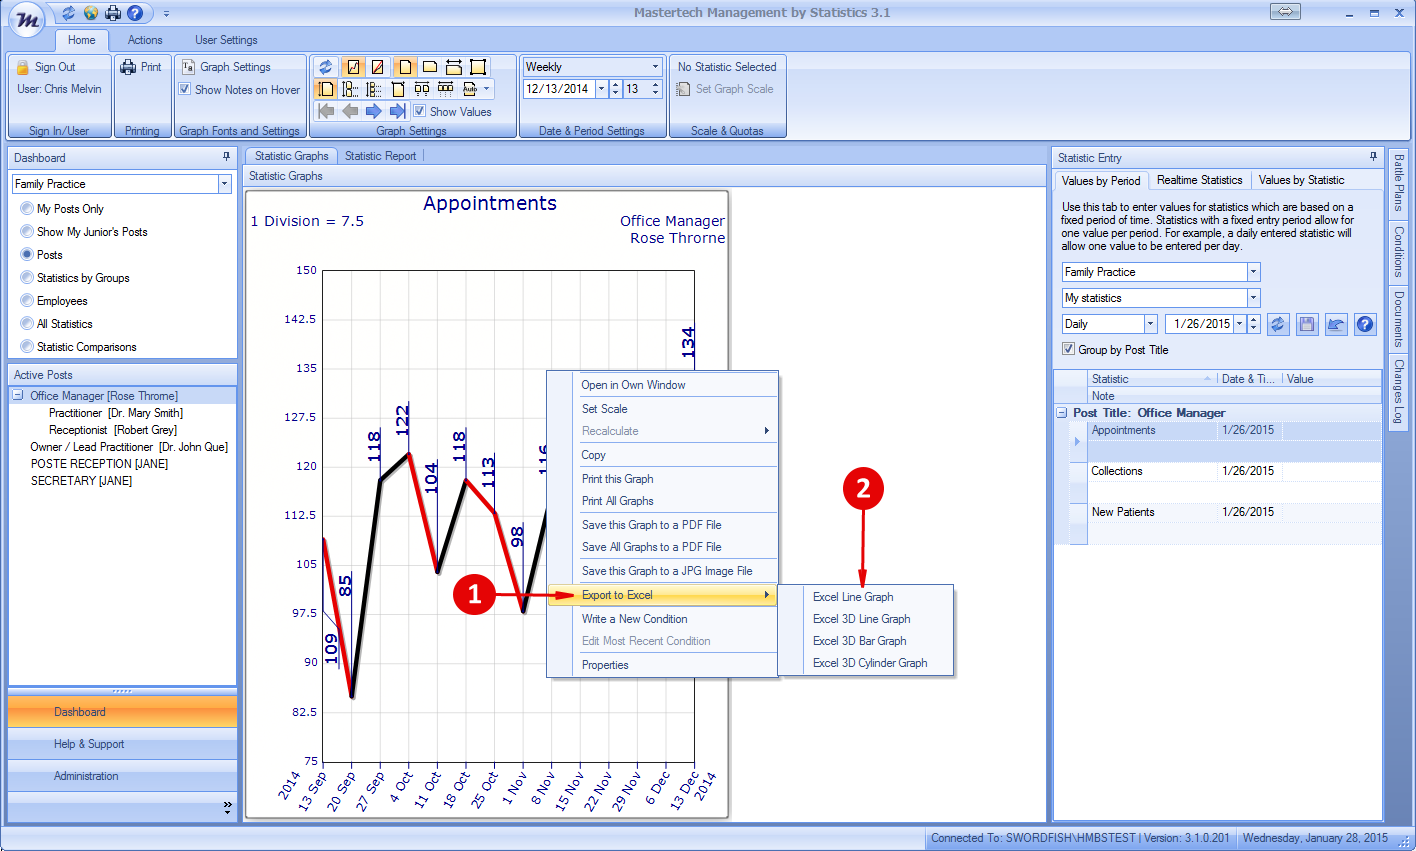Image resolution: width=1416 pixels, height=851 pixels.
Task: Select 'Excel Line Graph' from the submenu
Action: coord(853,597)
